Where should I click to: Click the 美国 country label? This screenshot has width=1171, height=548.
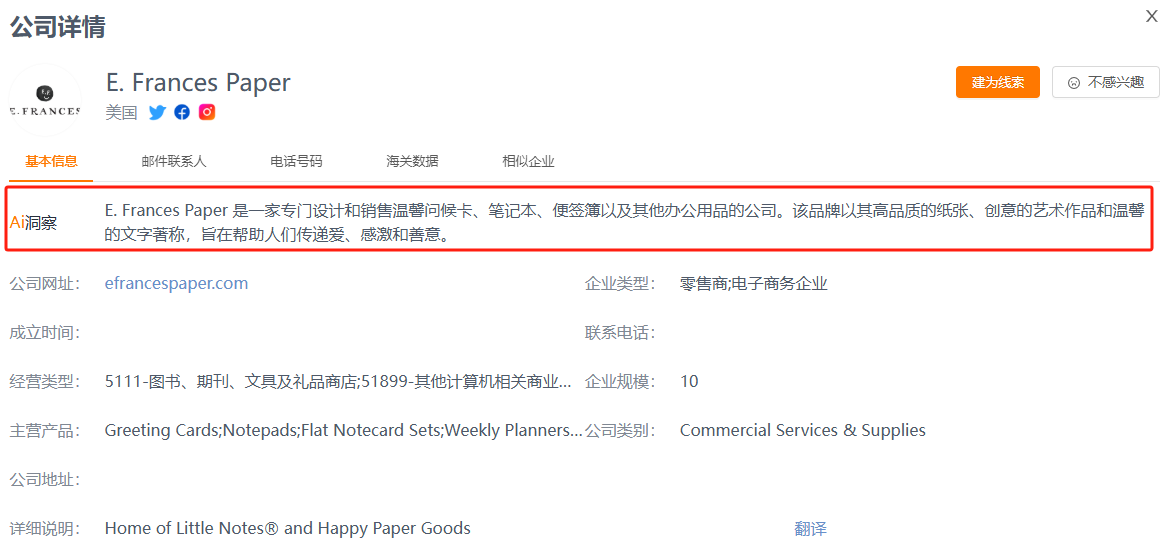click(121, 113)
